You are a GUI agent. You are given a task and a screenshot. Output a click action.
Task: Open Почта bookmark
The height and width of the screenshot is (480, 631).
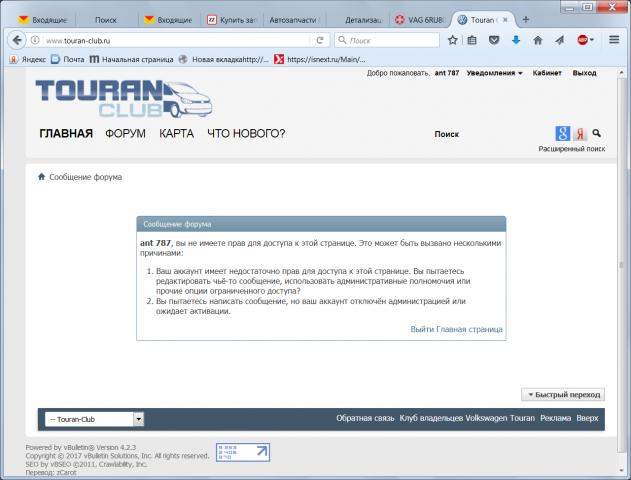(68, 60)
